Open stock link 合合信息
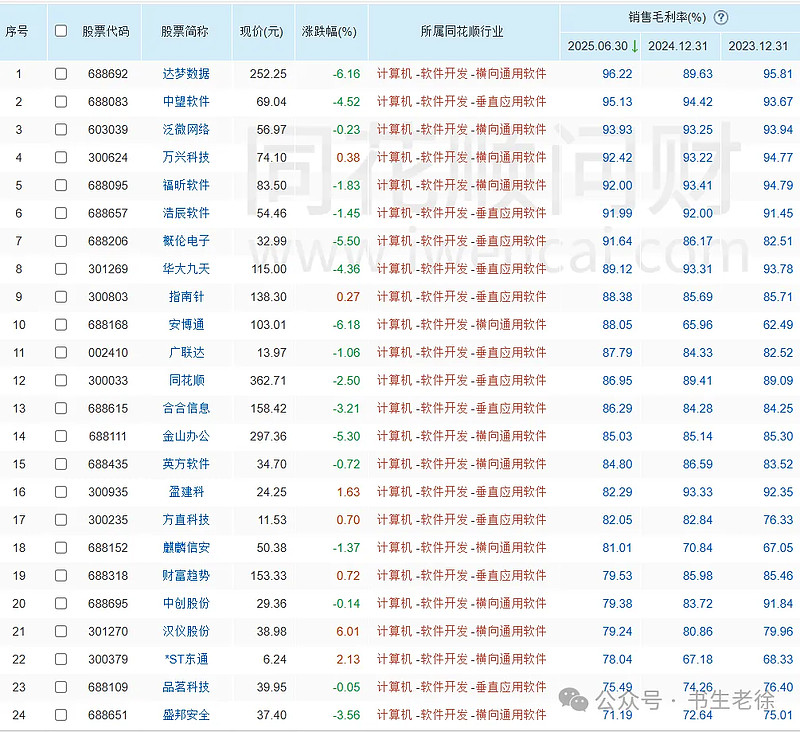This screenshot has height=732, width=800. pos(186,408)
